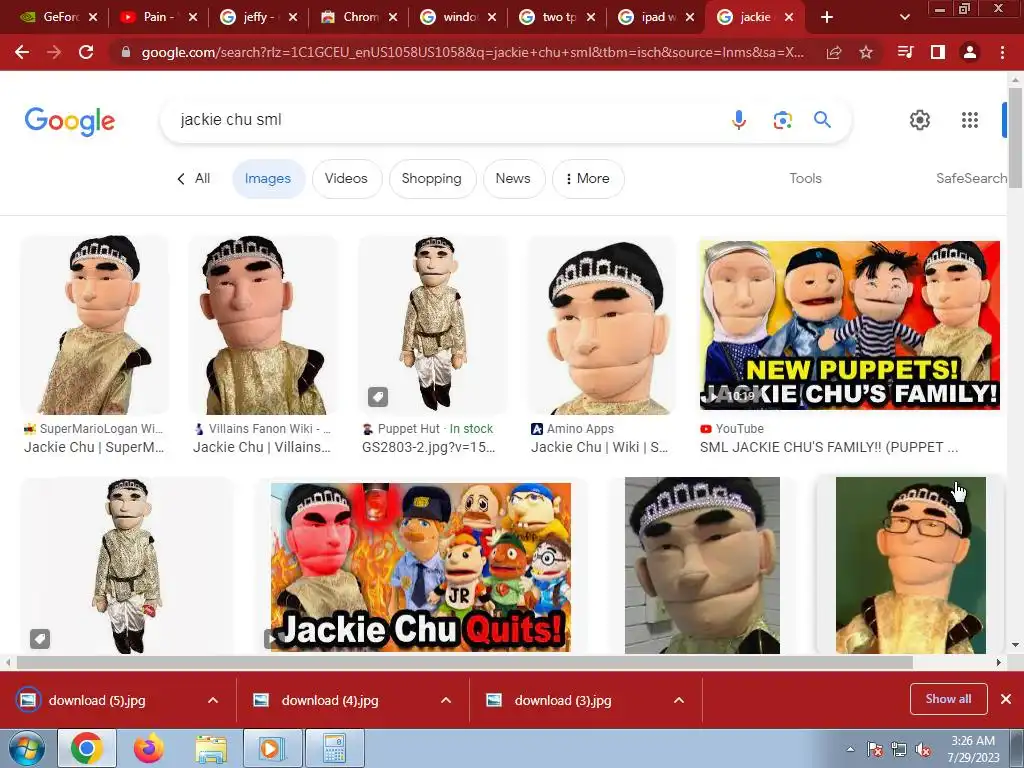Click the site lock icon in address bar
Image resolution: width=1024 pixels, height=768 pixels.
click(x=126, y=52)
